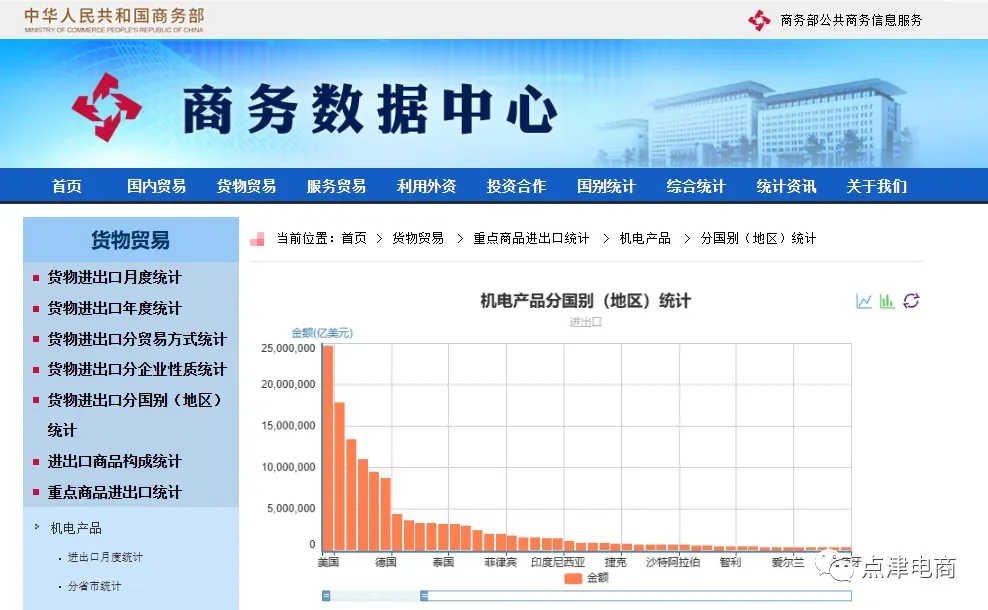Image resolution: width=988 pixels, height=610 pixels.
Task: Click the 商务部公共商务信息服务 header link
Action: coord(851,20)
